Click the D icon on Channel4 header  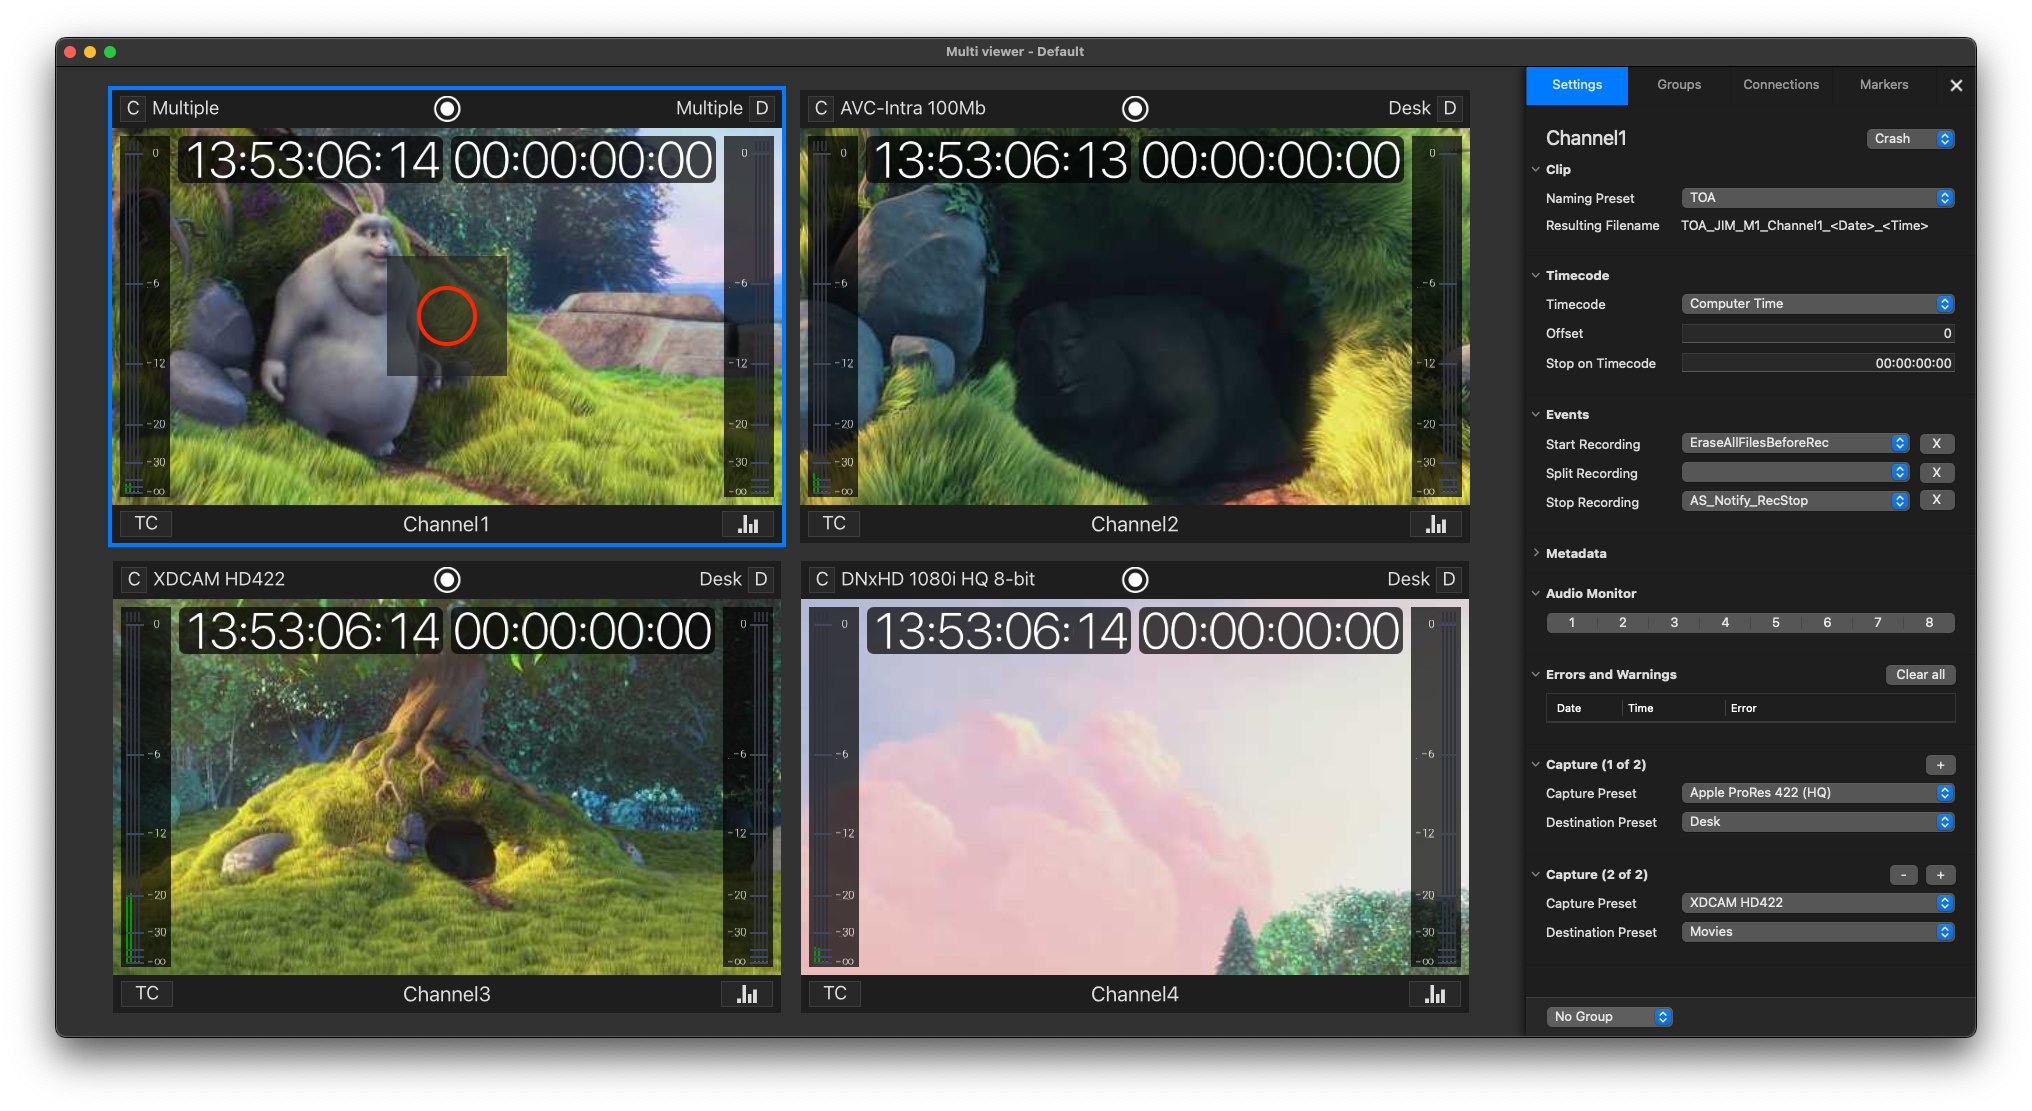[1449, 579]
